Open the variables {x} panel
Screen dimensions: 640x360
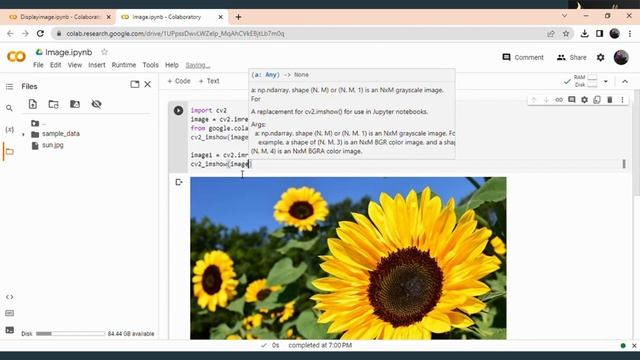[x=9, y=129]
